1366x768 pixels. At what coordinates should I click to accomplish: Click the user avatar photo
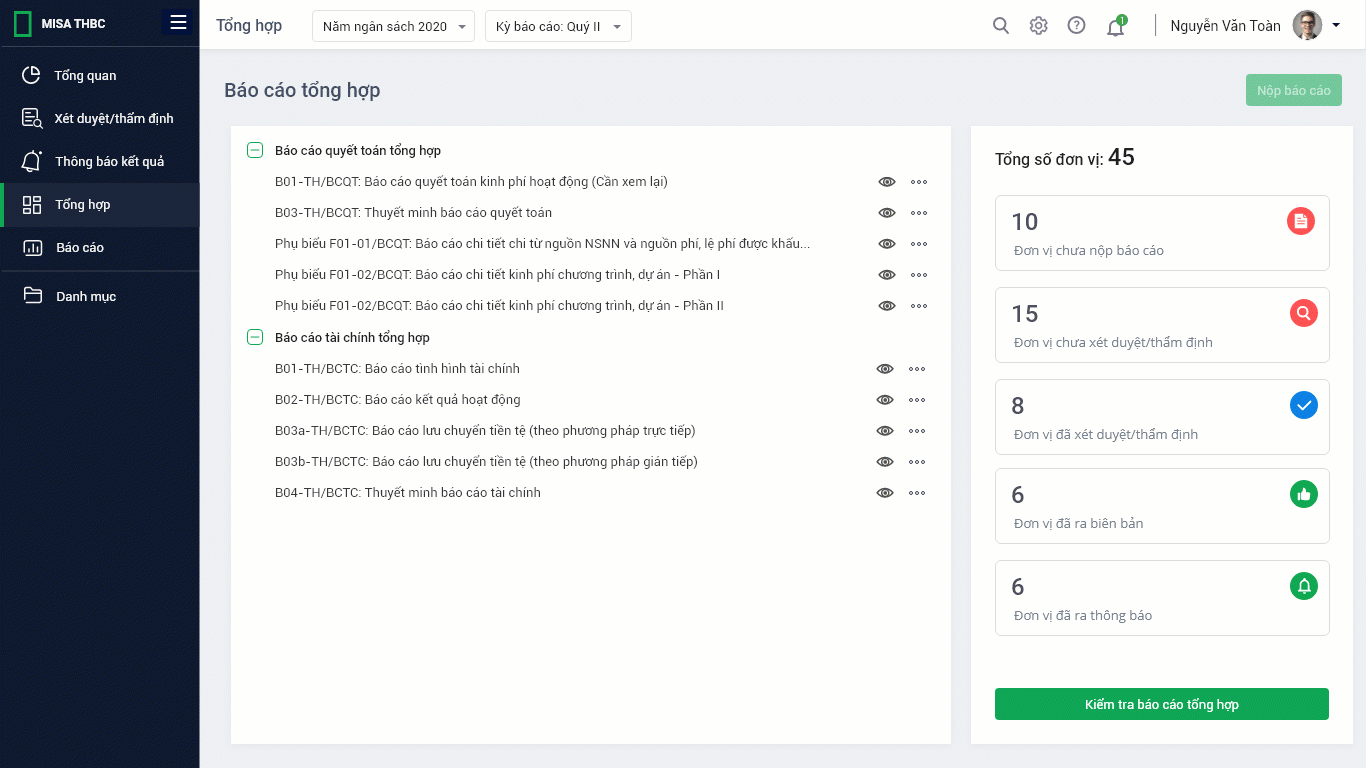(x=1307, y=25)
